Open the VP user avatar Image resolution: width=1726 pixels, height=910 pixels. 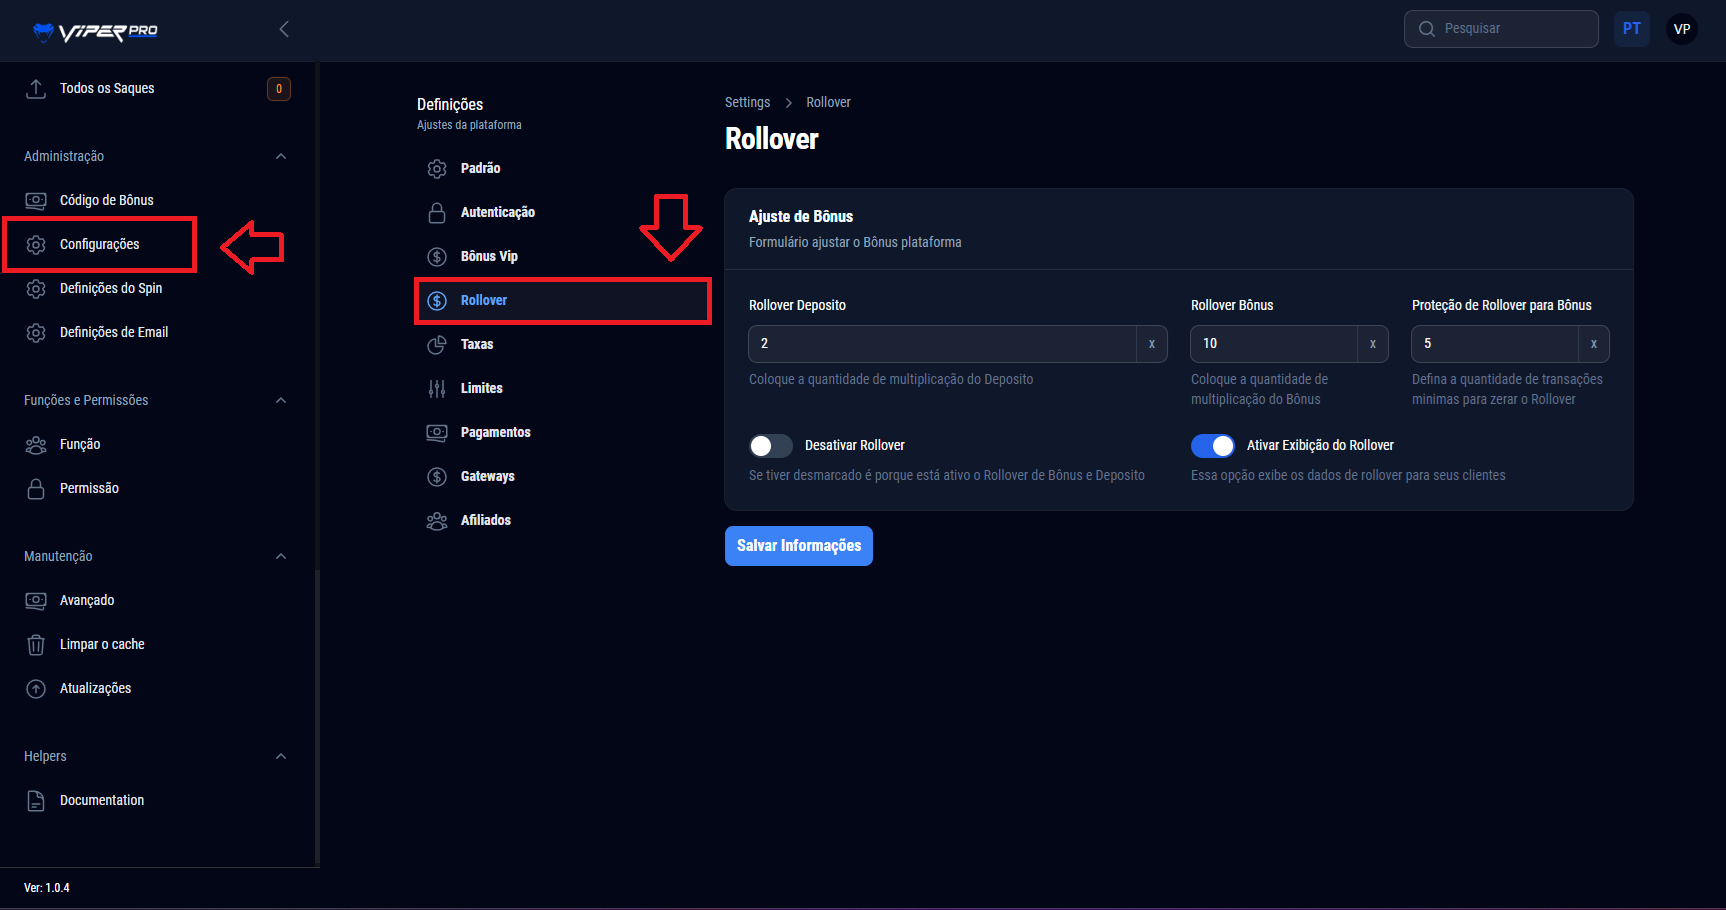point(1682,29)
